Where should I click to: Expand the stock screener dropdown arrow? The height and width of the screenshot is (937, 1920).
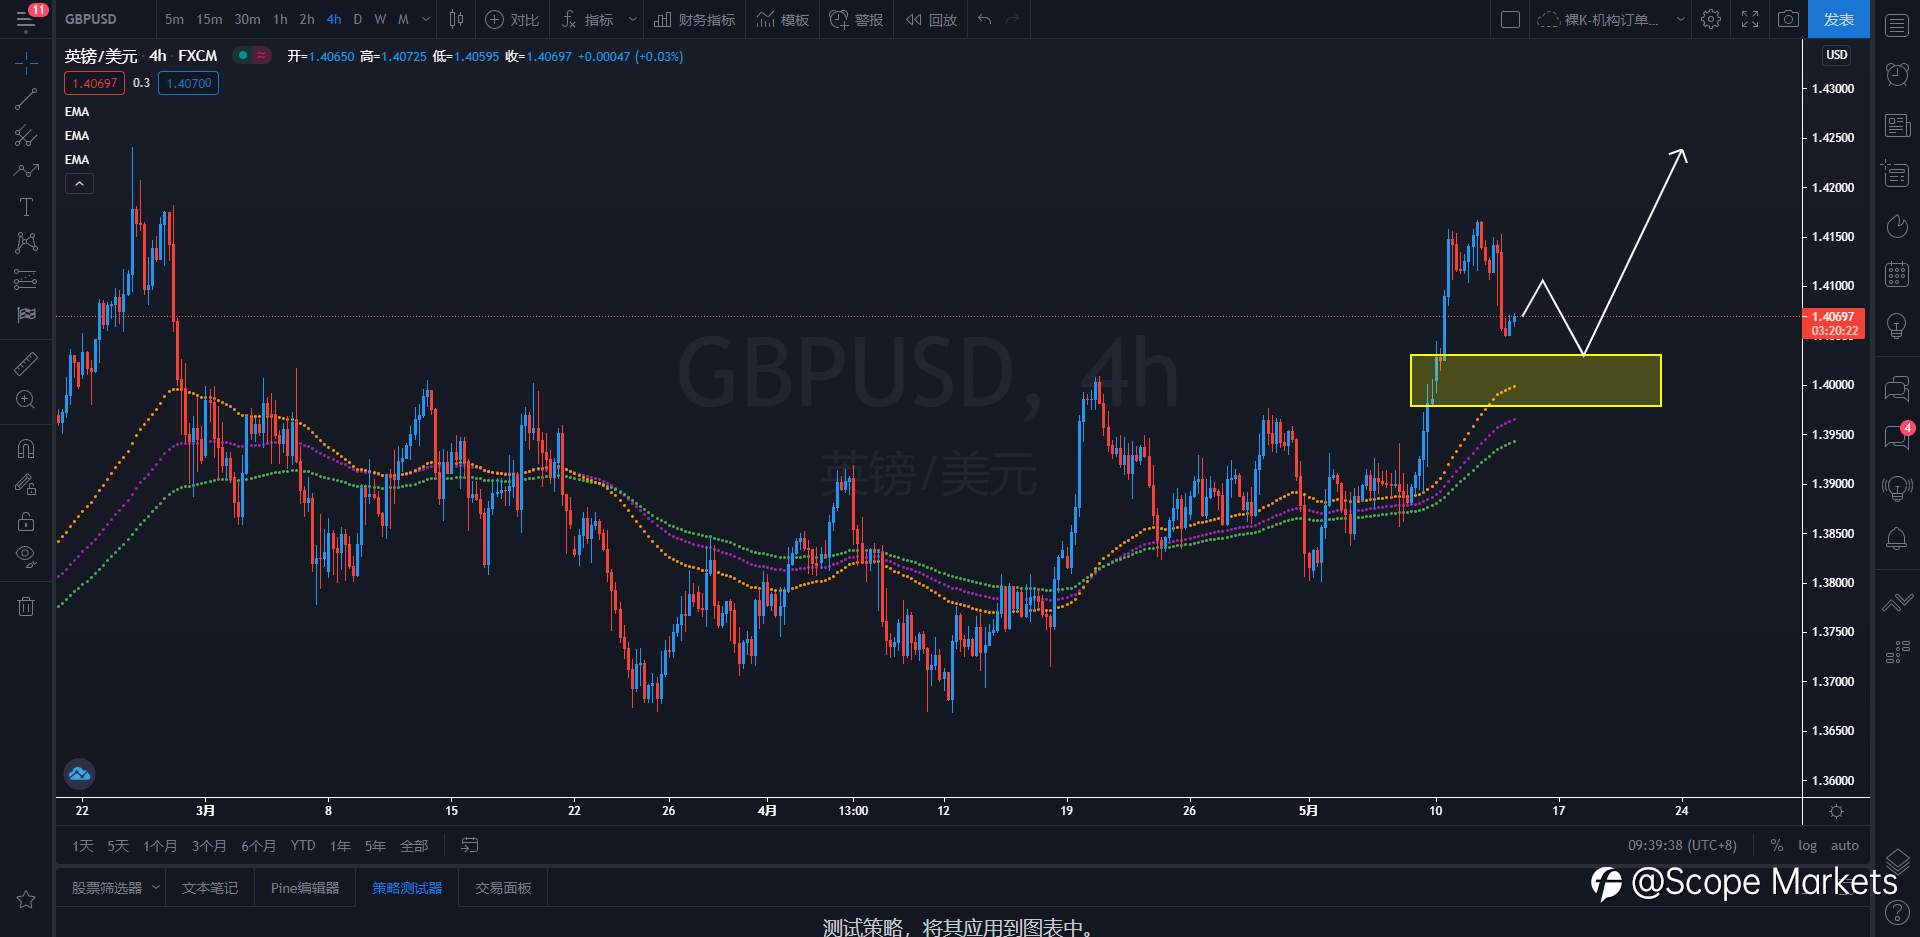pos(156,888)
